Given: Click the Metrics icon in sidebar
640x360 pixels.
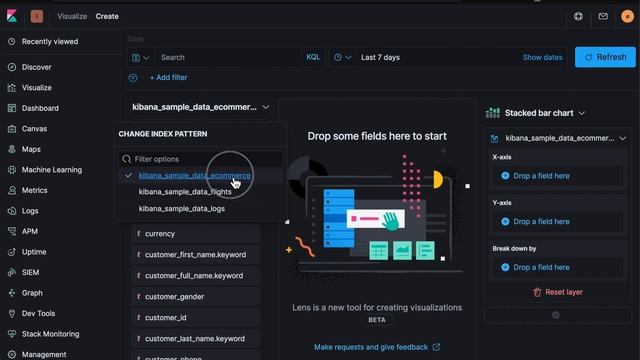Looking at the screenshot, I should tap(12, 190).
